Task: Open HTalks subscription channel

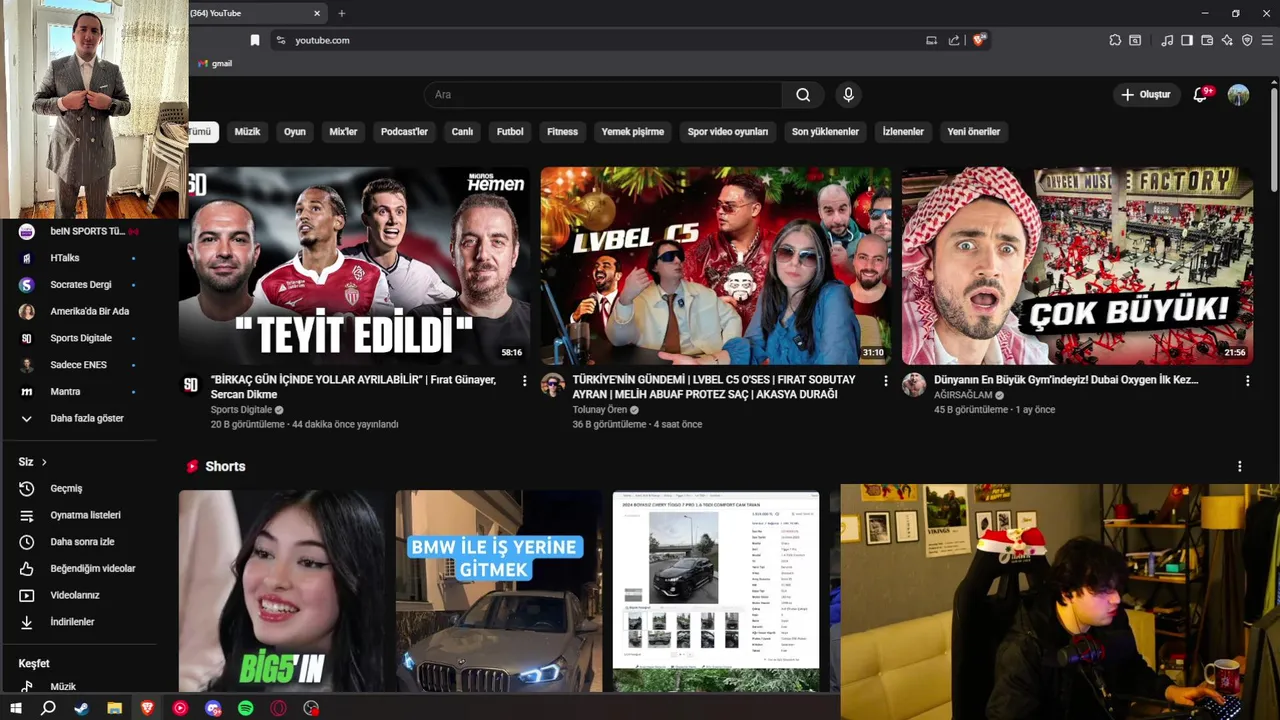Action: (78, 258)
